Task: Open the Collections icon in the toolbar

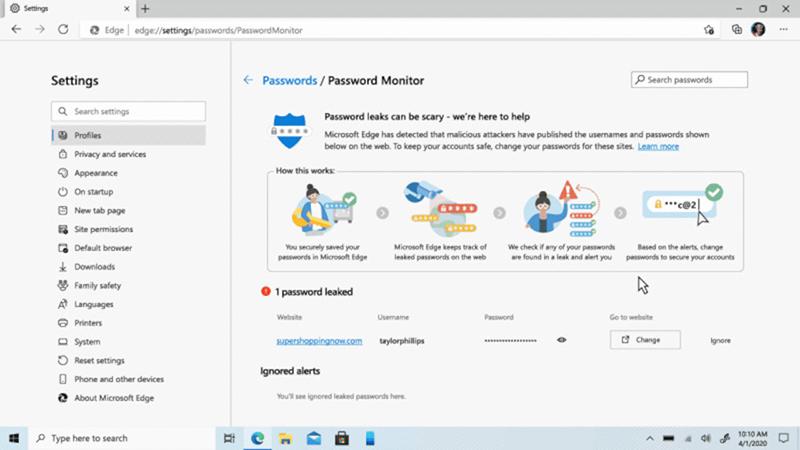Action: tap(737, 30)
